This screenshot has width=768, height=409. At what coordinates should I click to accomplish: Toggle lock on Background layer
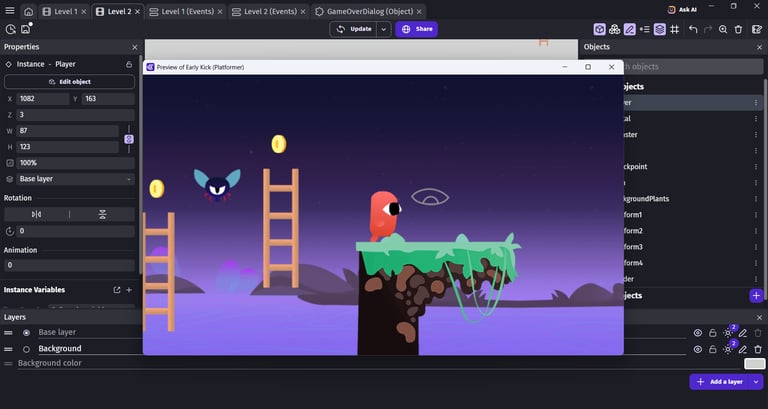click(713, 349)
